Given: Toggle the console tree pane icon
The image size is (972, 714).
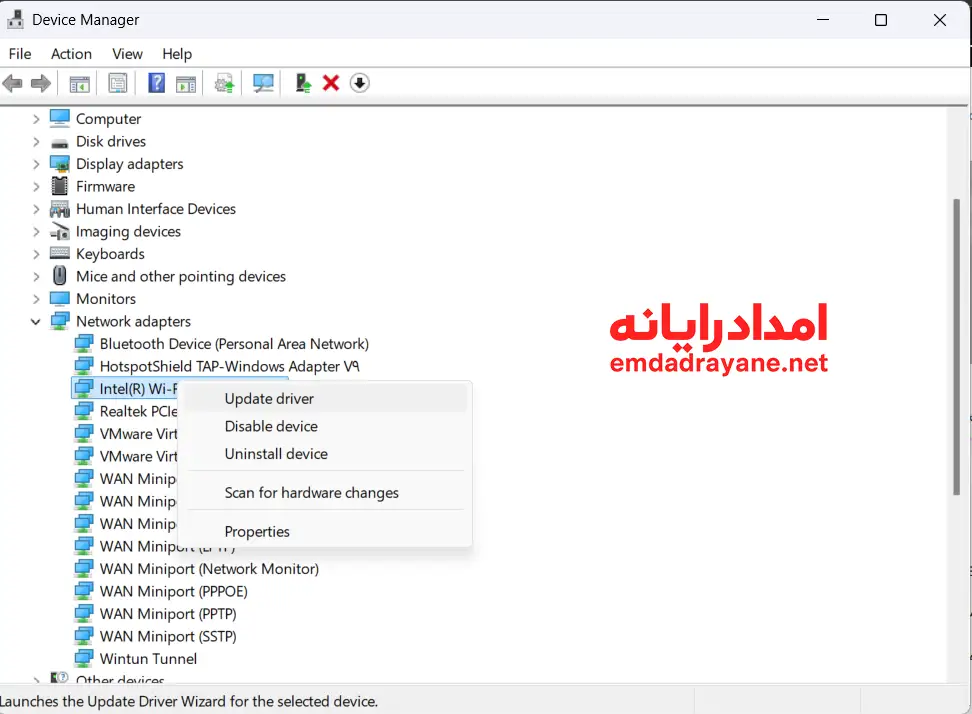Looking at the screenshot, I should coord(79,83).
